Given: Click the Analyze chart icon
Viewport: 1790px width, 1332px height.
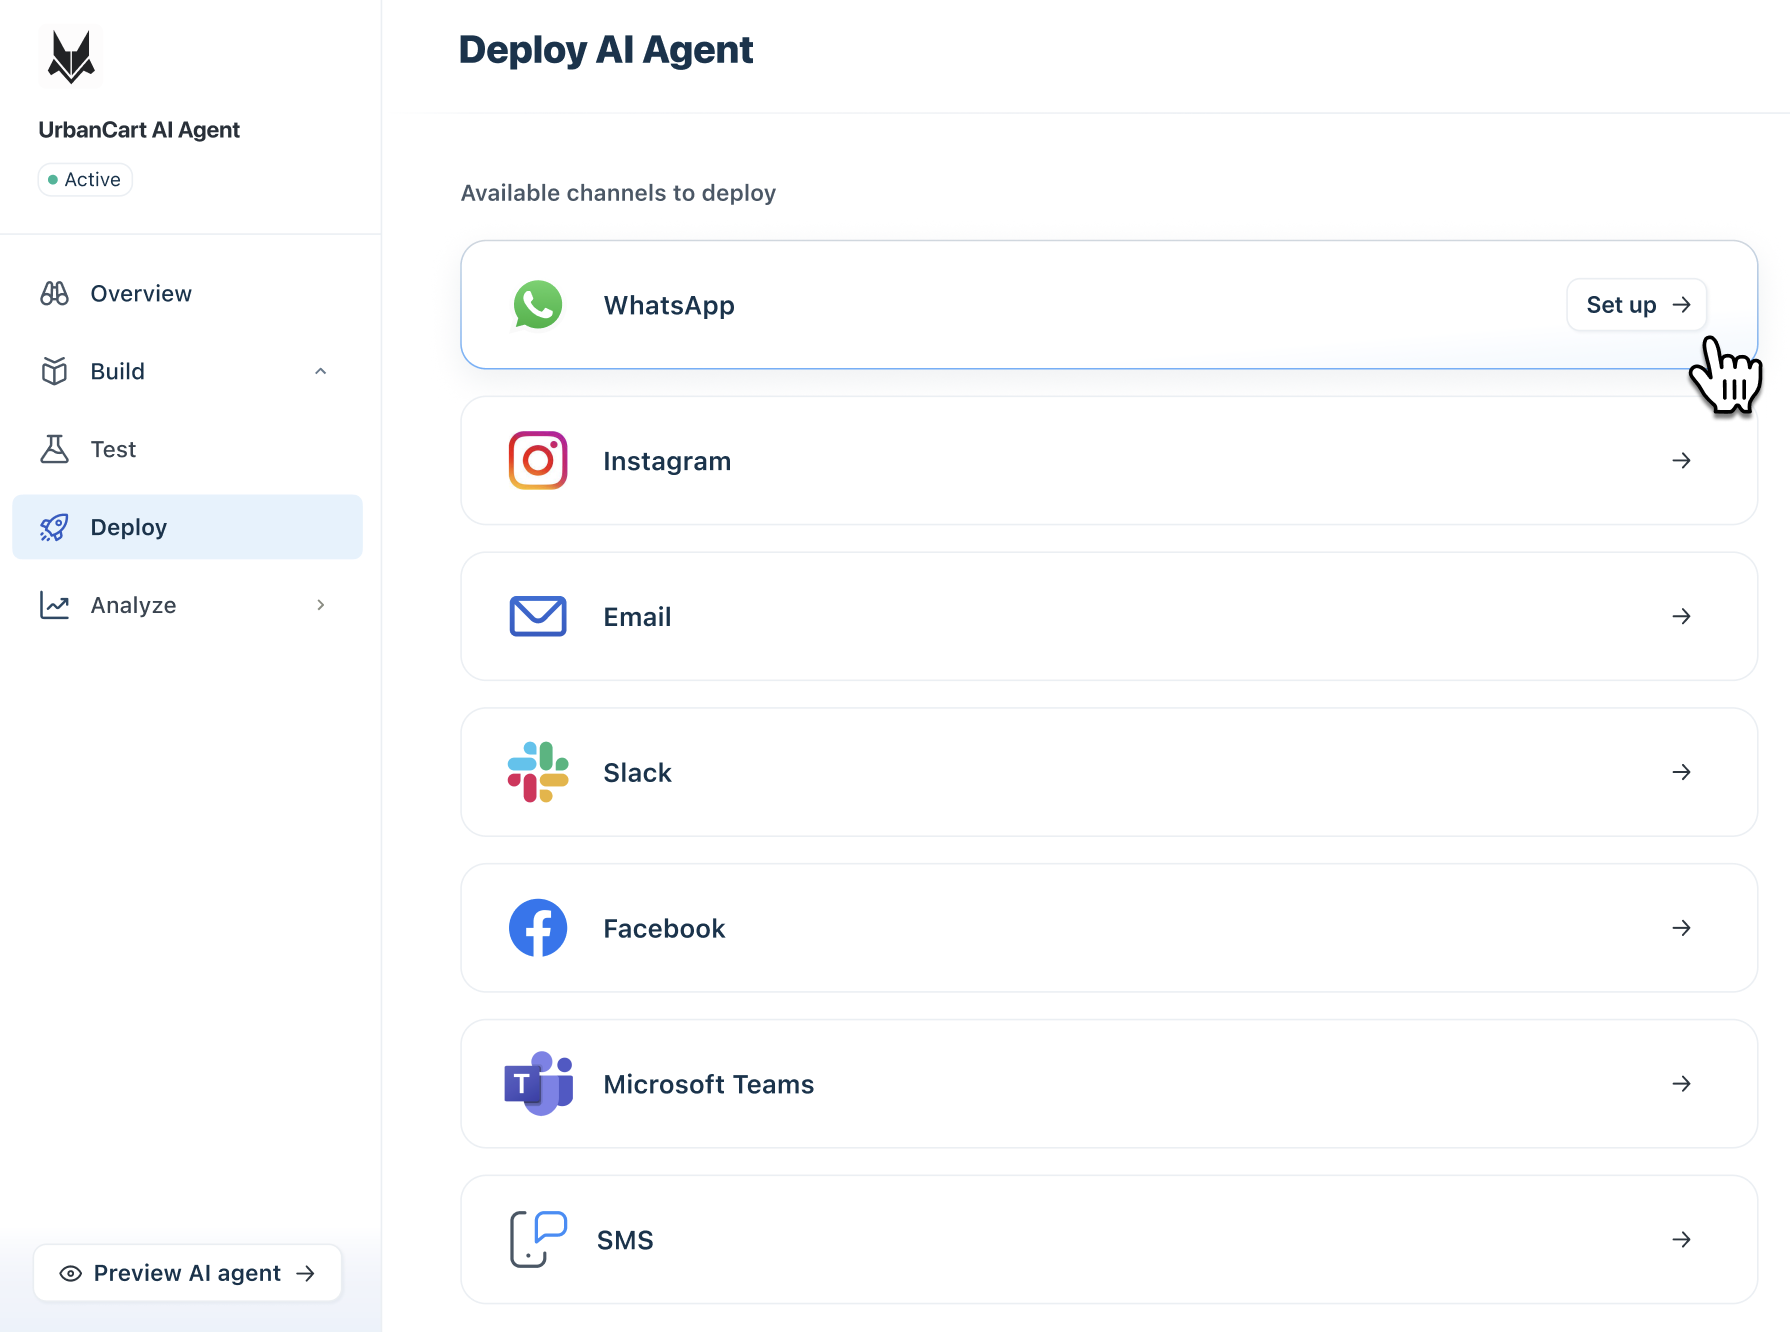Looking at the screenshot, I should 54,605.
